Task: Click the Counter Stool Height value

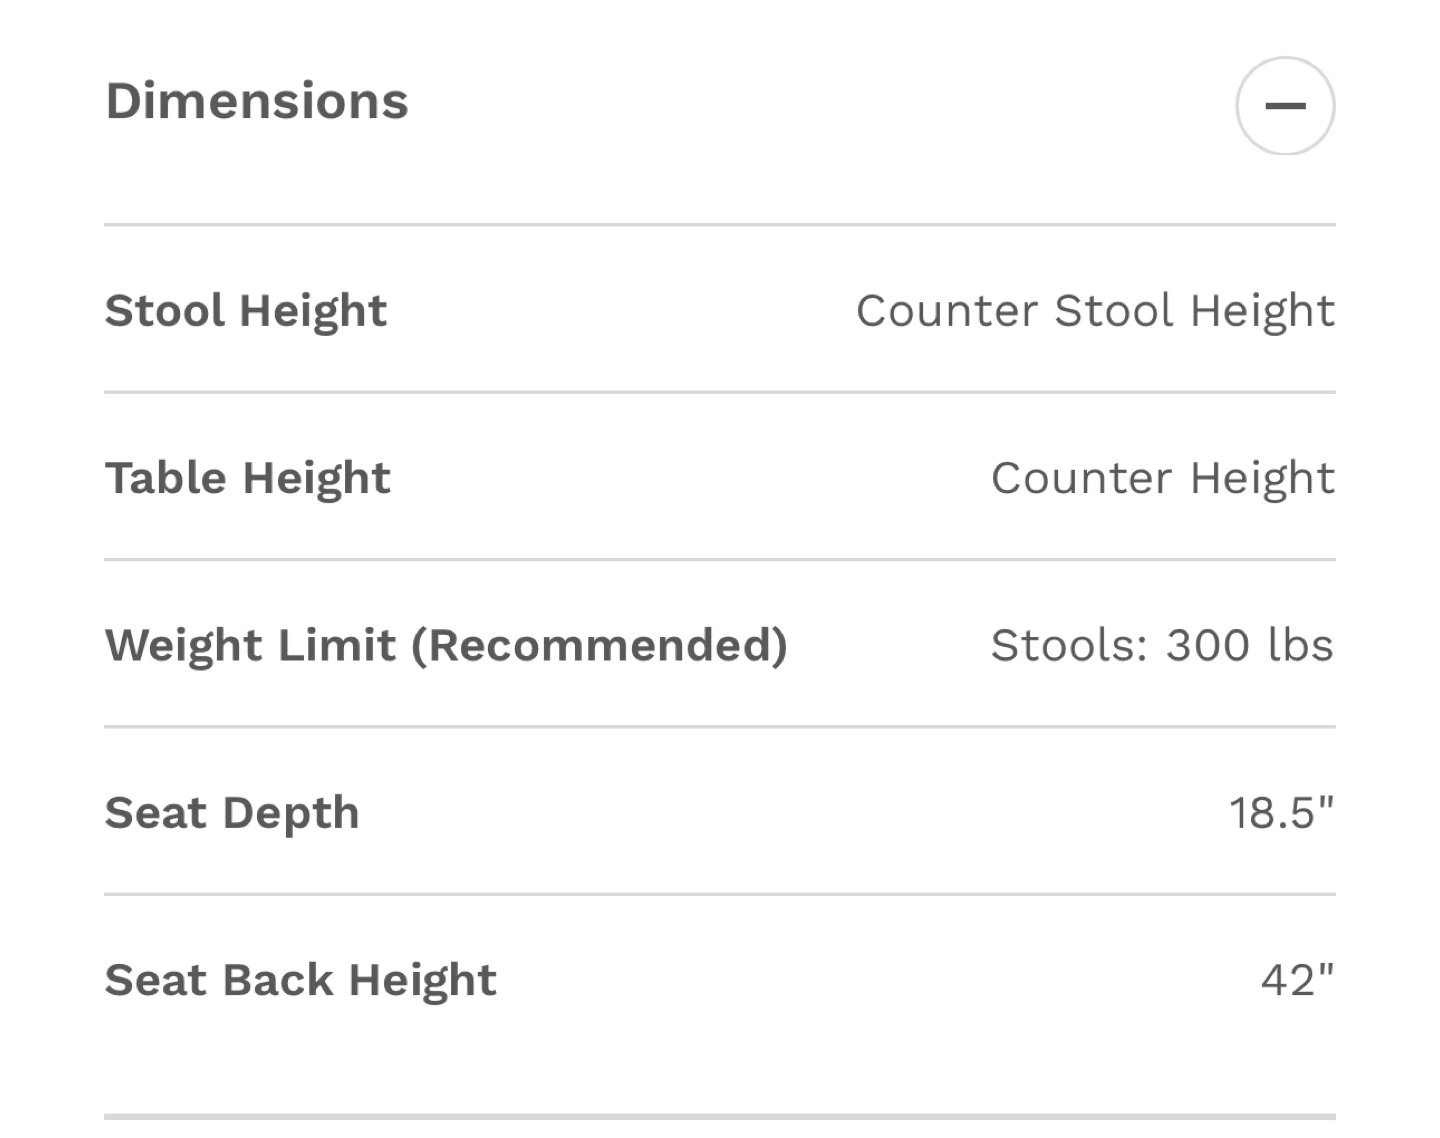Action: 1095,311
